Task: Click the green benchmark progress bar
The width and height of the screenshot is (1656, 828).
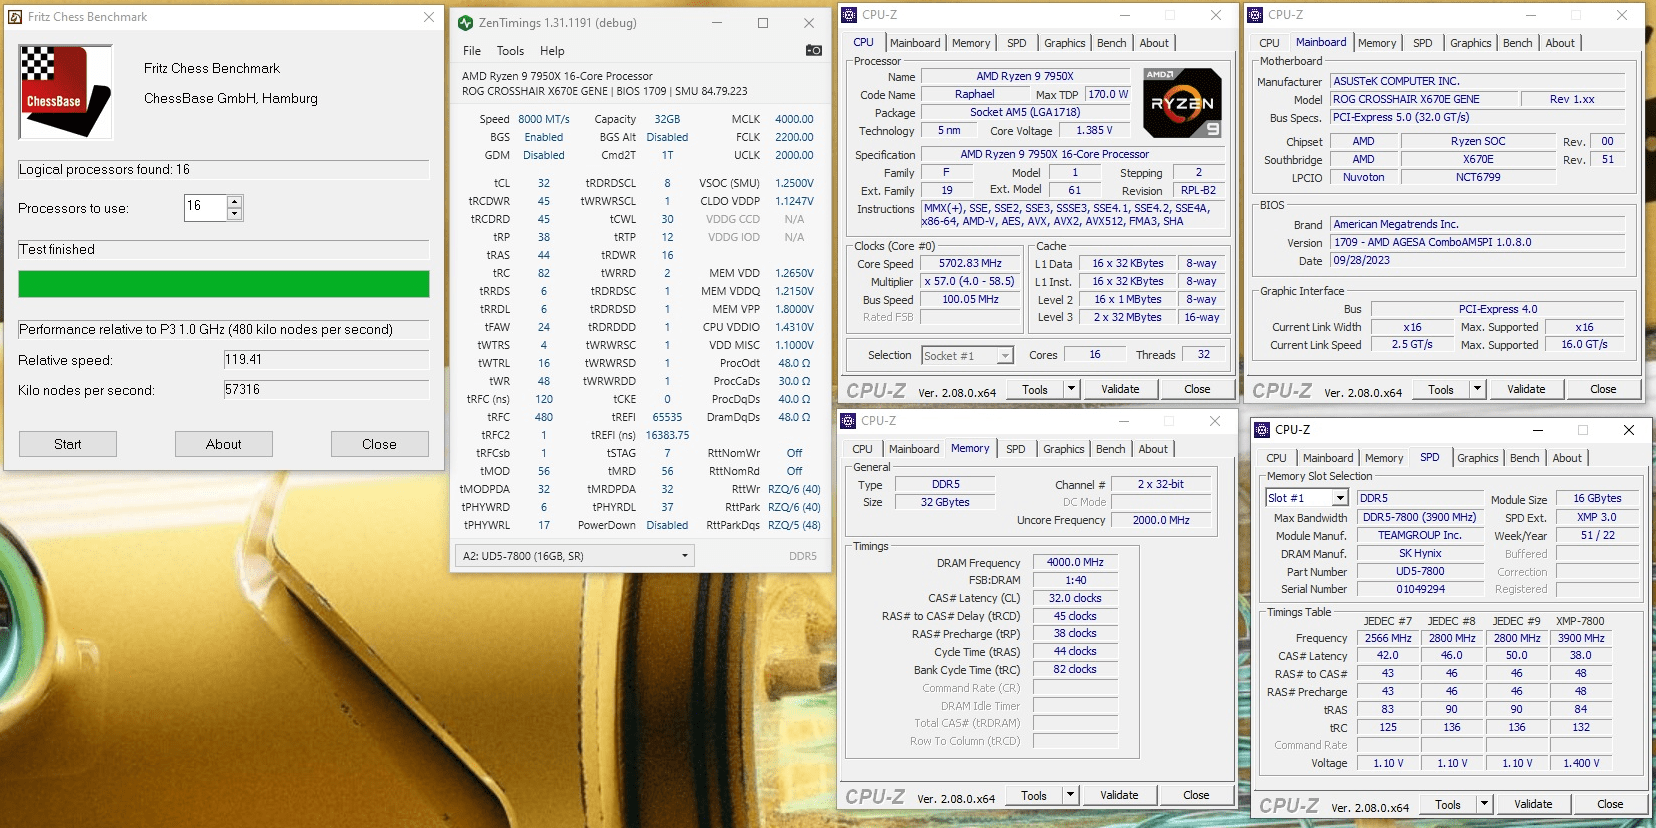Action: [224, 284]
